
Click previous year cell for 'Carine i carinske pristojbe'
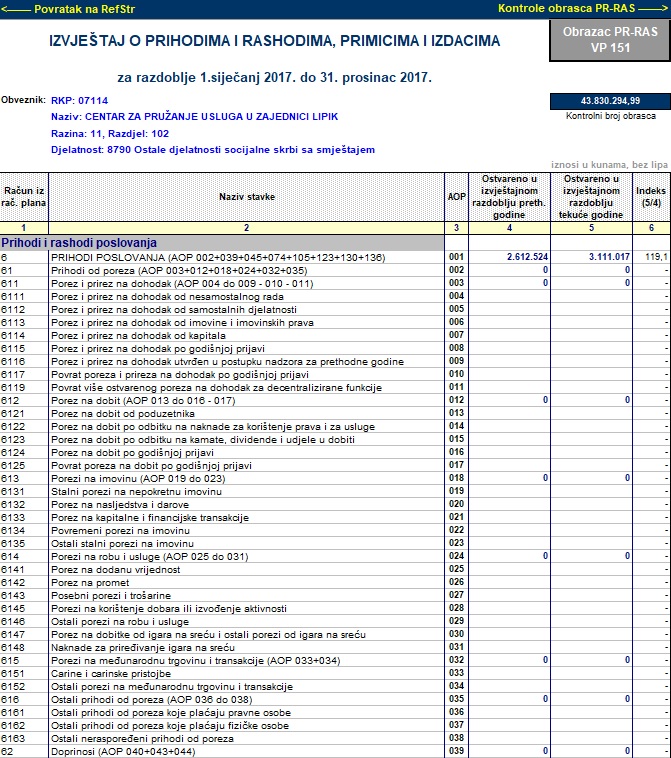point(510,673)
